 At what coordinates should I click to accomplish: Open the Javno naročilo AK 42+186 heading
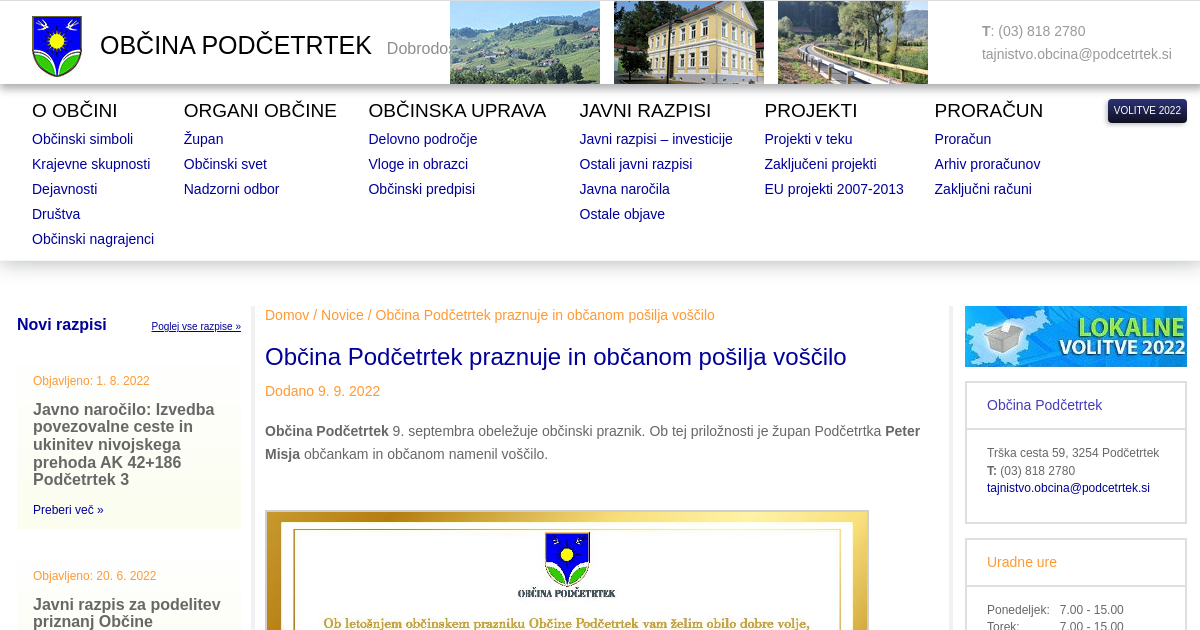tap(123, 444)
